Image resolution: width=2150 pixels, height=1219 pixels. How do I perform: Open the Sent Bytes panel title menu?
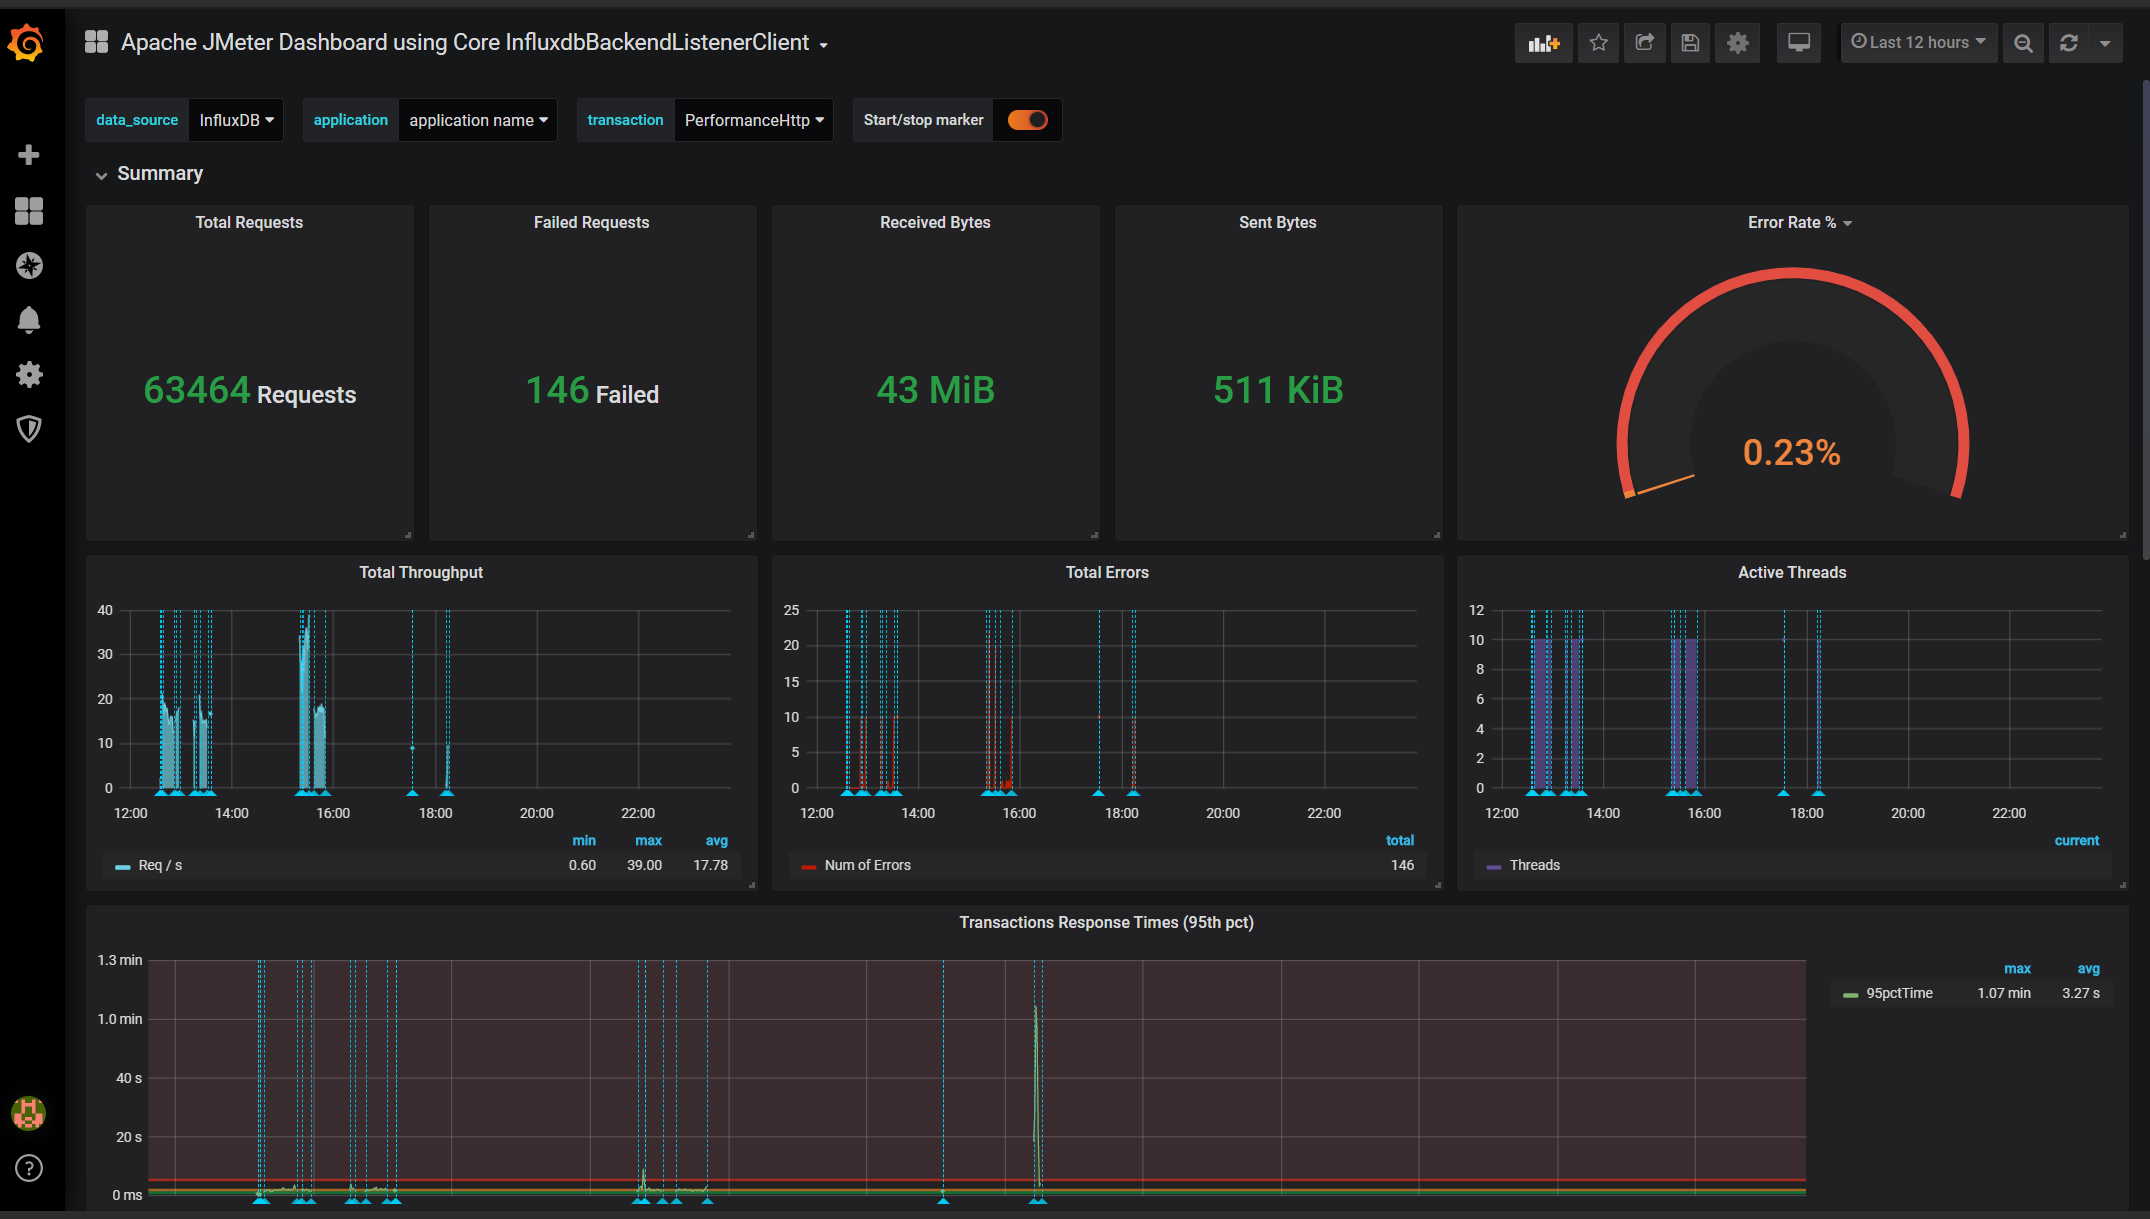click(1277, 223)
